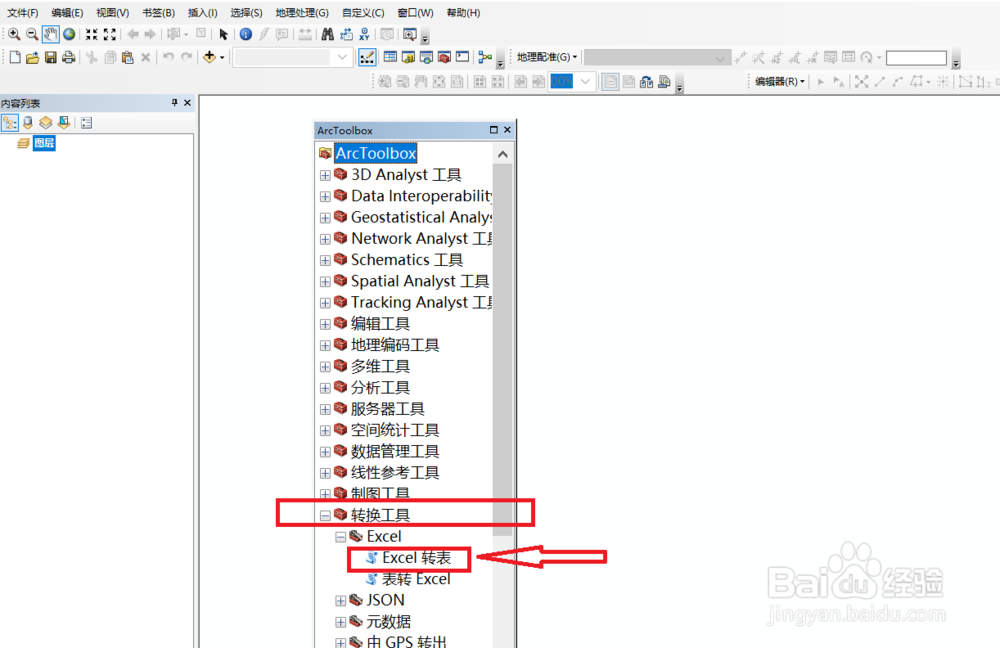Click the Fixed Zoom Out icon
Image resolution: width=1000 pixels, height=648 pixels.
pyautogui.click(x=110, y=34)
